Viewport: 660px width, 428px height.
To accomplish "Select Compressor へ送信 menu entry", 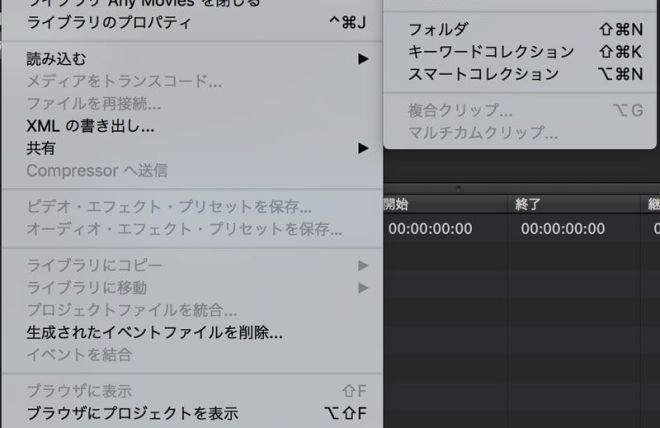I will point(97,170).
